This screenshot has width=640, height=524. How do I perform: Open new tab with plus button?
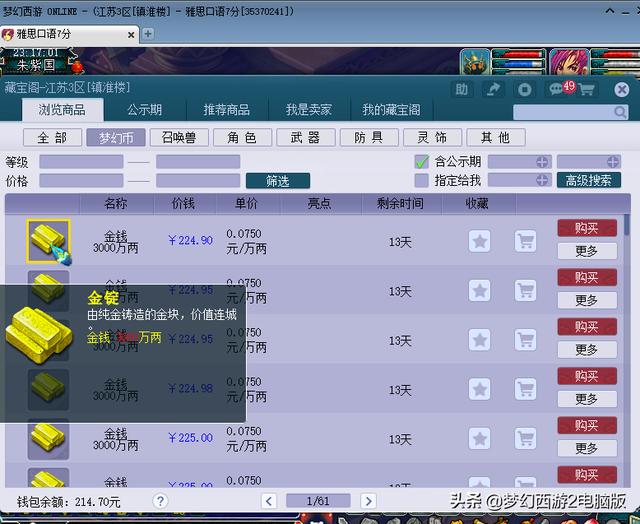148,33
